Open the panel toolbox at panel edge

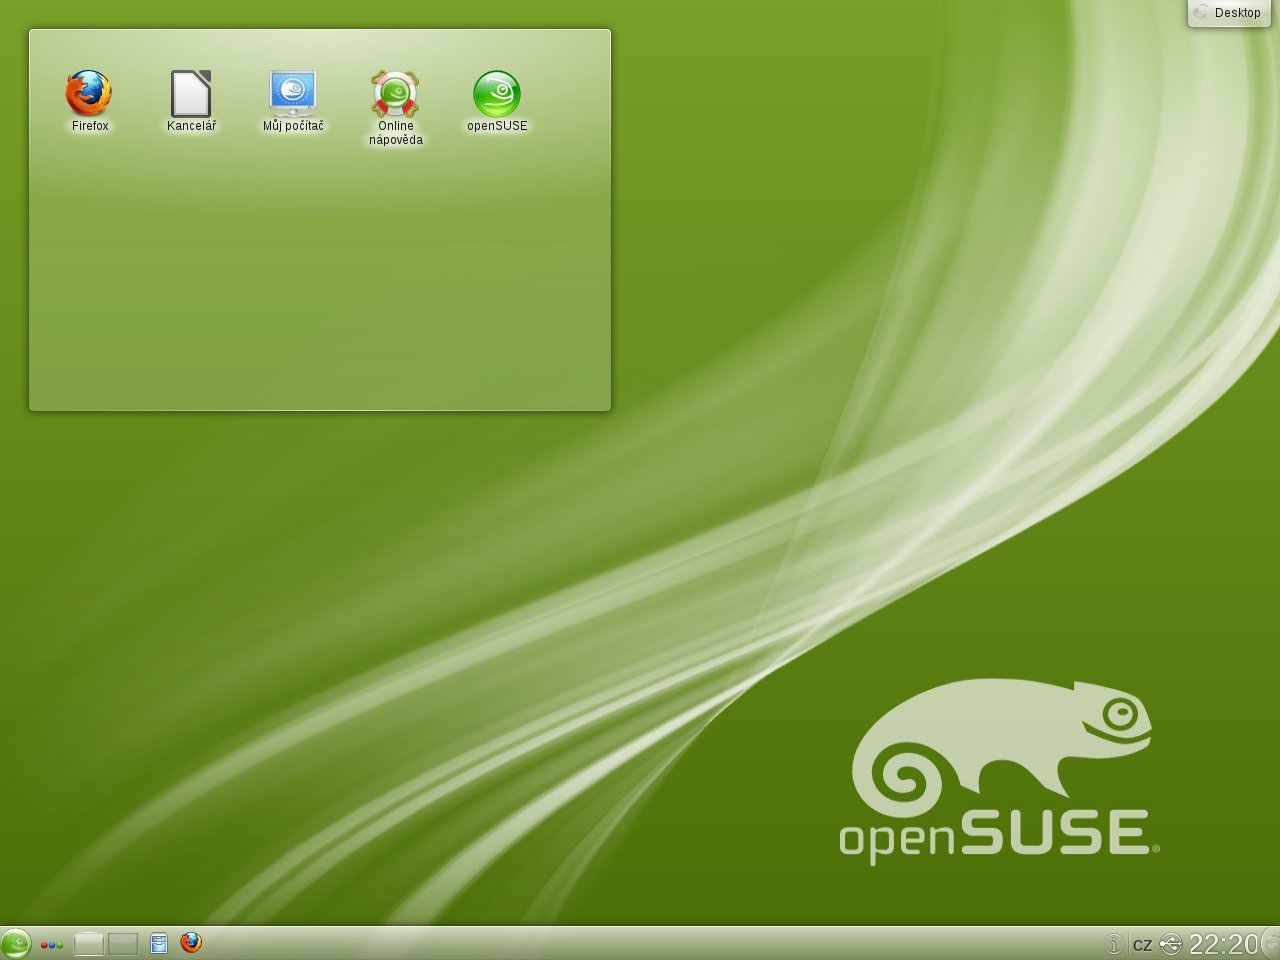click(x=1270, y=943)
